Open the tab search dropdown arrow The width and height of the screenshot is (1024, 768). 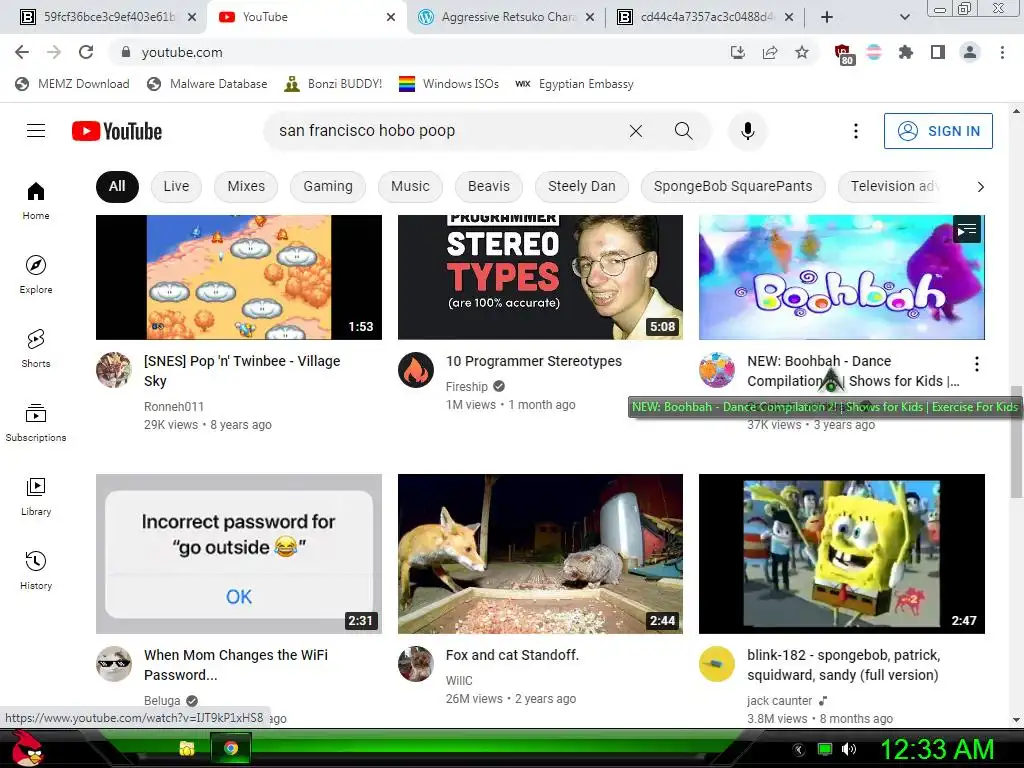(x=904, y=17)
